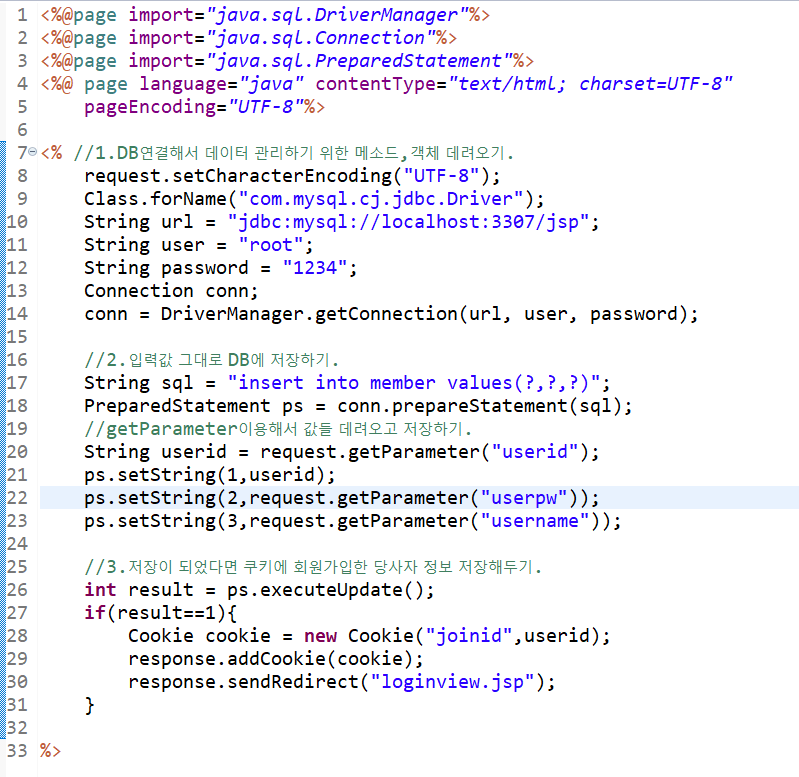Click the "int" keyword on line 26
The width and height of the screenshot is (799, 777).
pyautogui.click(x=100, y=590)
